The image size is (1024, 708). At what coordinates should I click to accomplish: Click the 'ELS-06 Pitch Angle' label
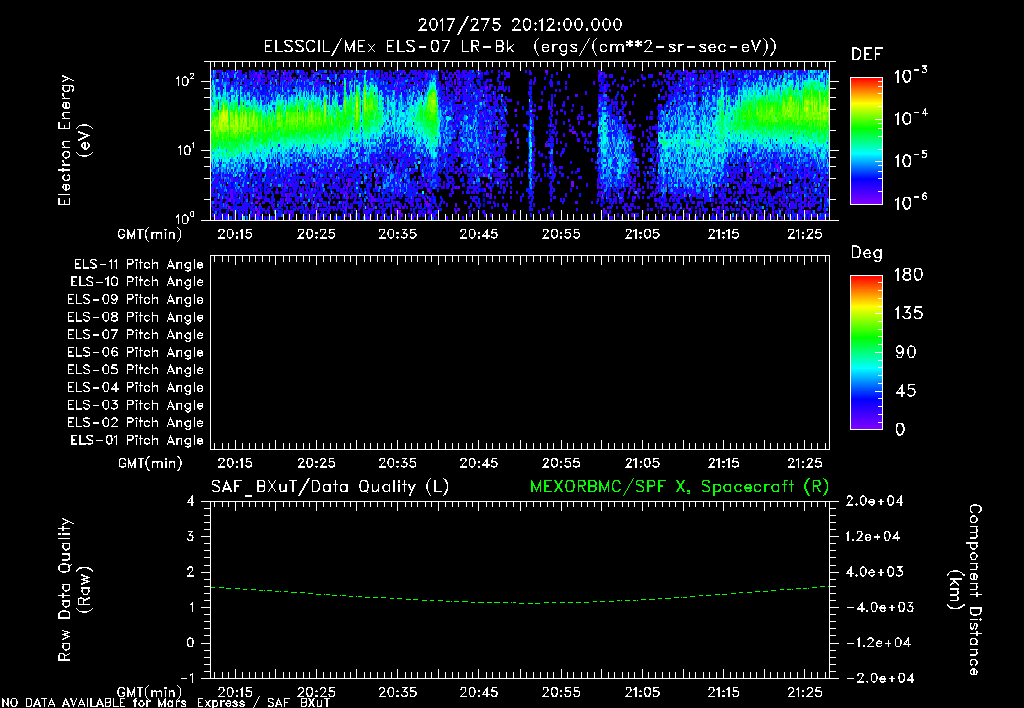pyautogui.click(x=135, y=353)
